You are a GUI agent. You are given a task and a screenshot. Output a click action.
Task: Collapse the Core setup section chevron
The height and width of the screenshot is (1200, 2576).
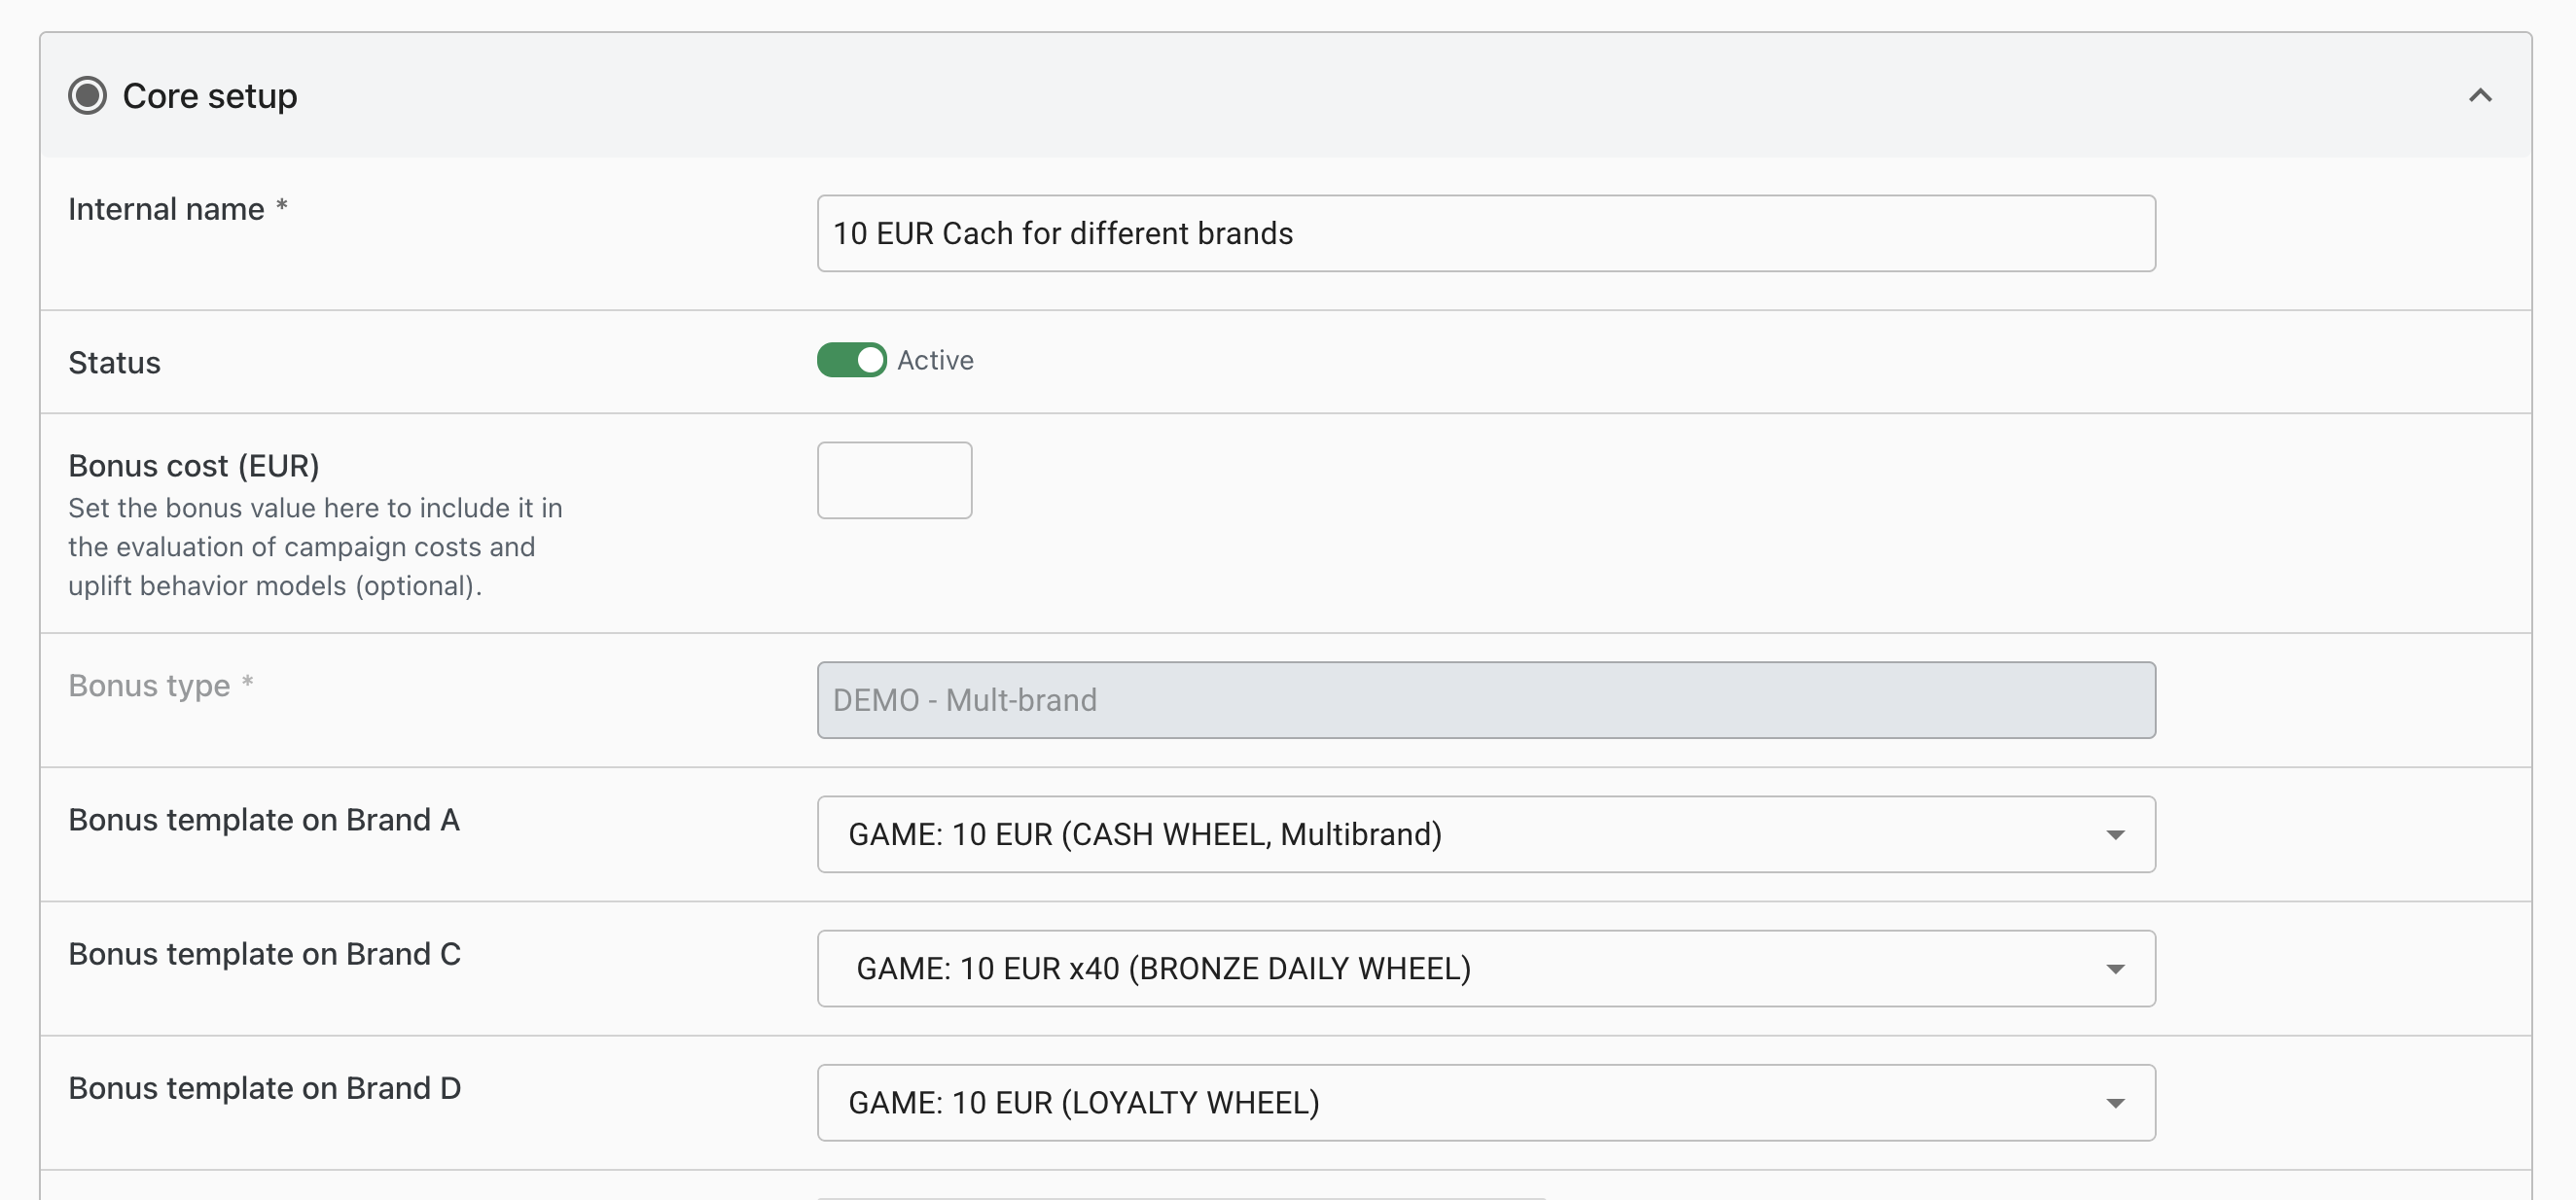pos(2480,96)
